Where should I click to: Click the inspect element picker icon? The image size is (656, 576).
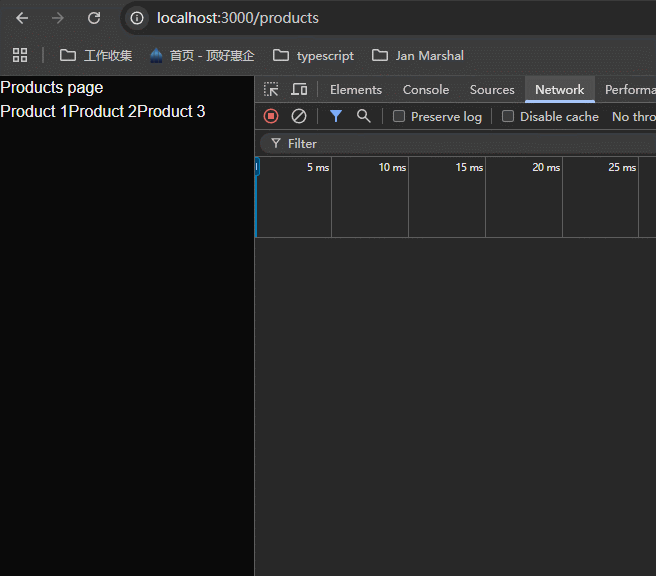coord(271,90)
